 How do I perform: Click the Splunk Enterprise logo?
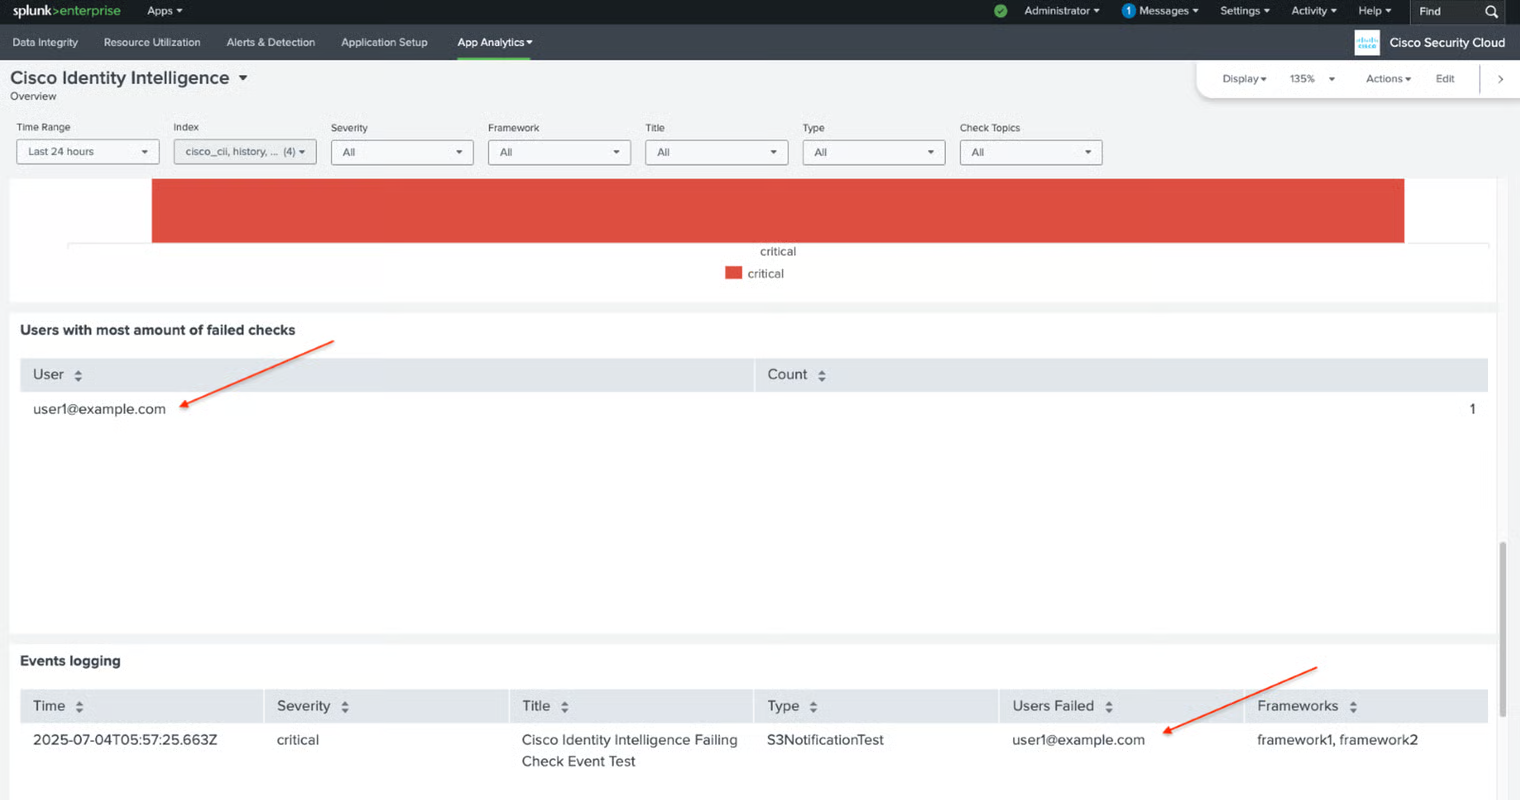coord(66,11)
